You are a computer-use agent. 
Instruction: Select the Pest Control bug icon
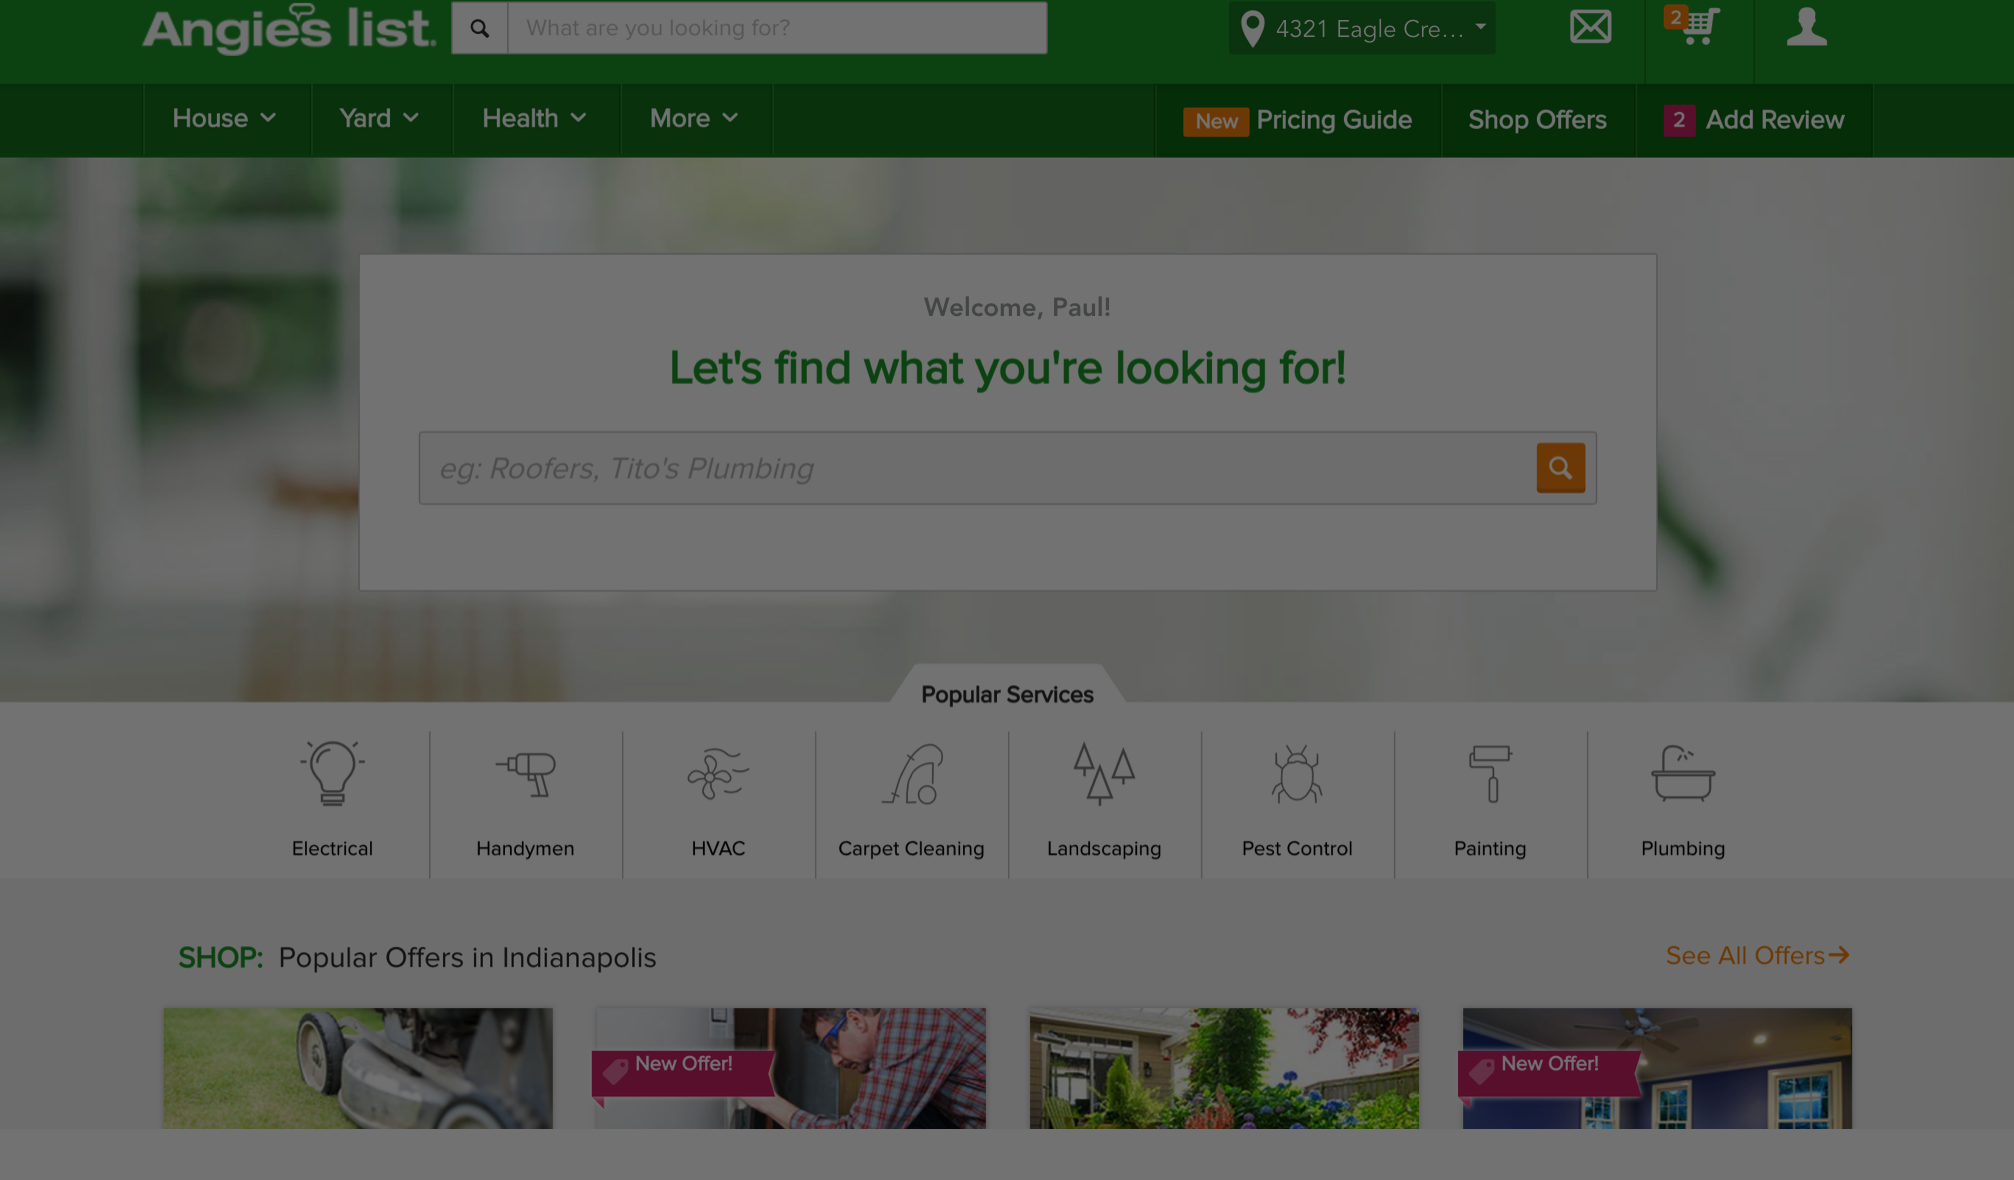coord(1297,773)
